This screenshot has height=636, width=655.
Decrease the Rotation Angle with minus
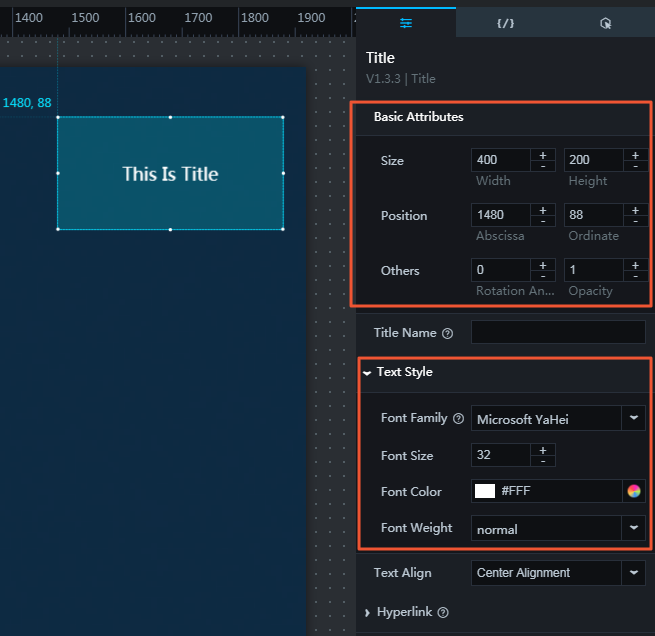click(543, 276)
